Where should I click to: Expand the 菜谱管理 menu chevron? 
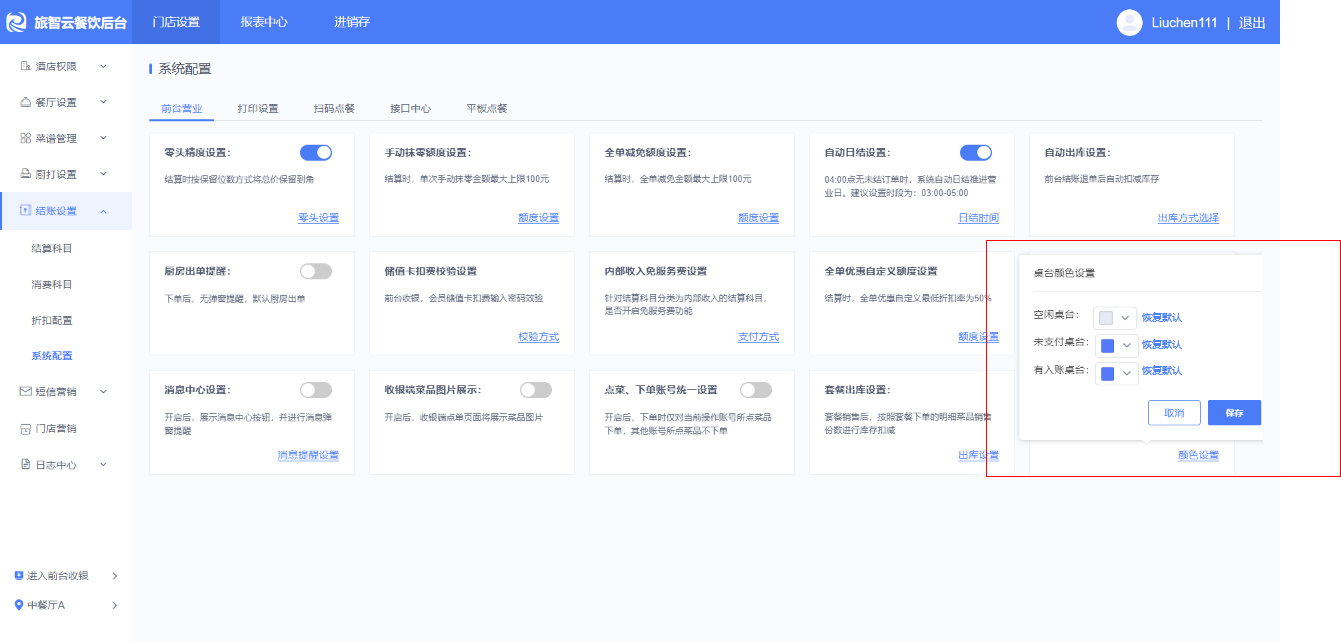[x=103, y=138]
